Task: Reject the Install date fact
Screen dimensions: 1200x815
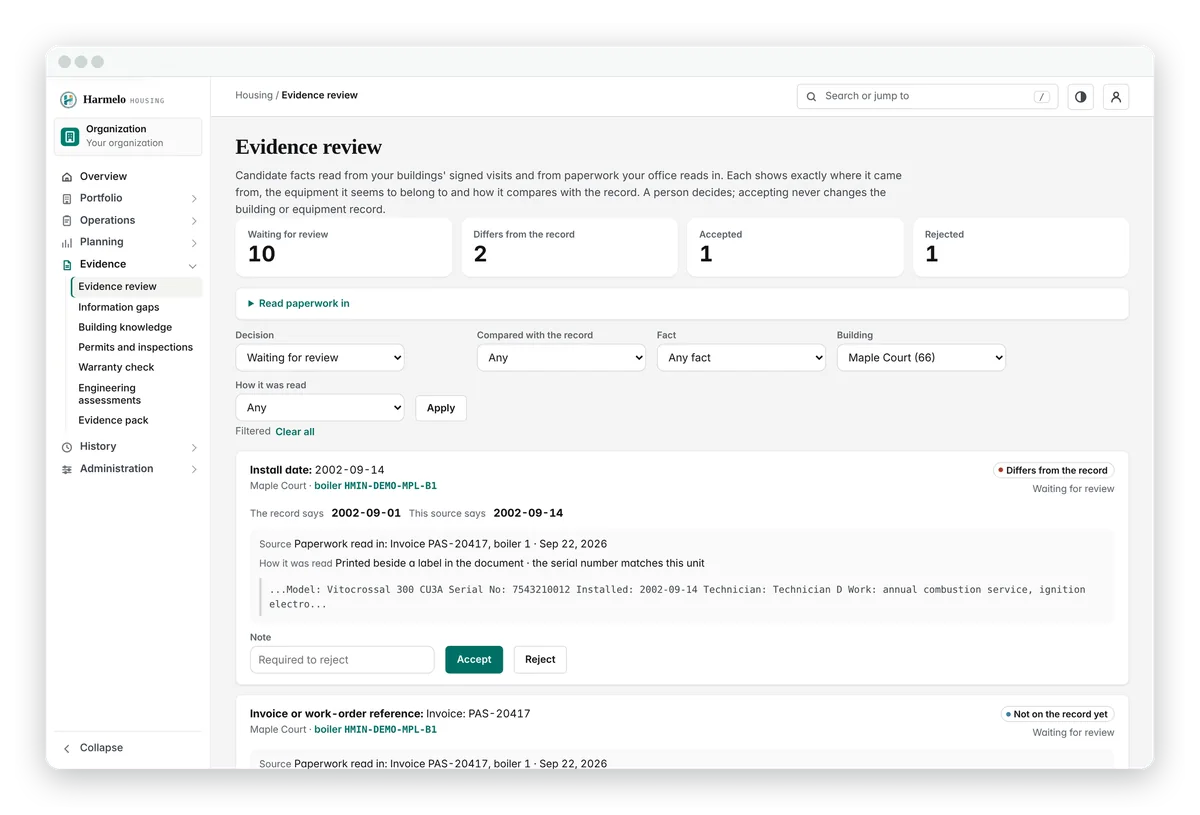Action: [540, 659]
